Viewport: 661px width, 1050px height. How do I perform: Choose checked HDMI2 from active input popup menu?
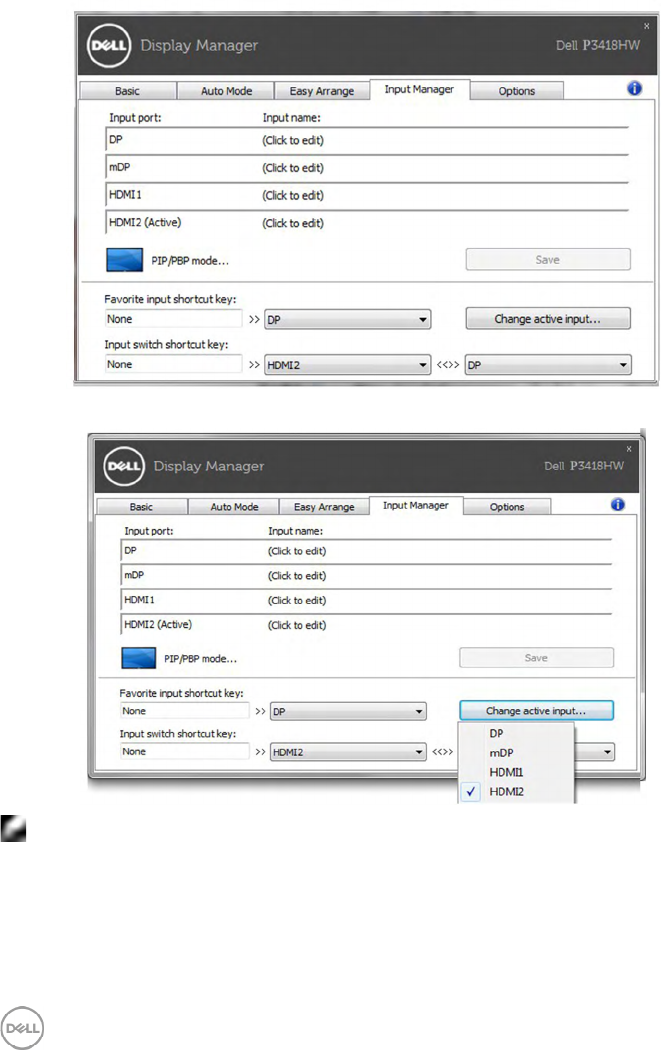coord(516,792)
